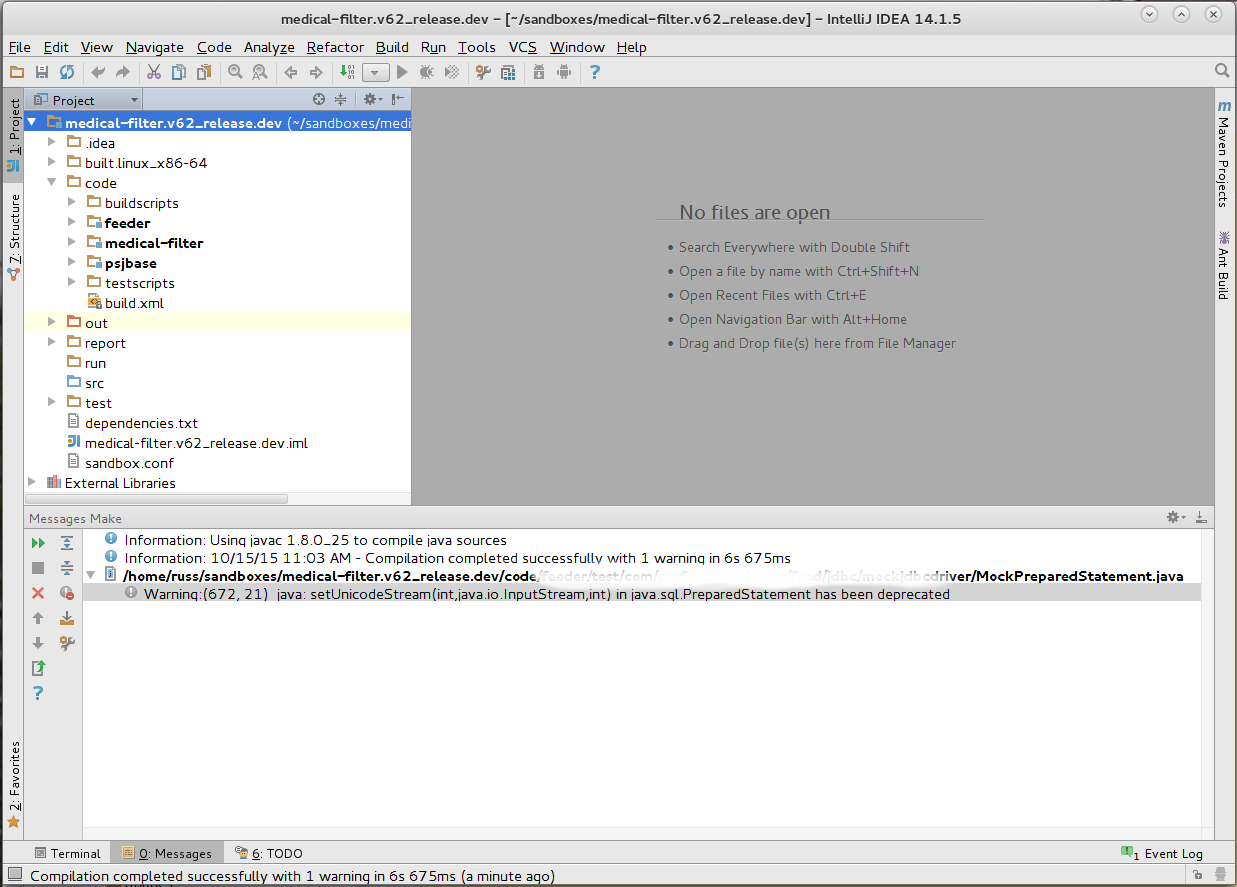This screenshot has height=887, width=1237.
Task: Click the Run with Coverage icon
Action: click(x=452, y=72)
